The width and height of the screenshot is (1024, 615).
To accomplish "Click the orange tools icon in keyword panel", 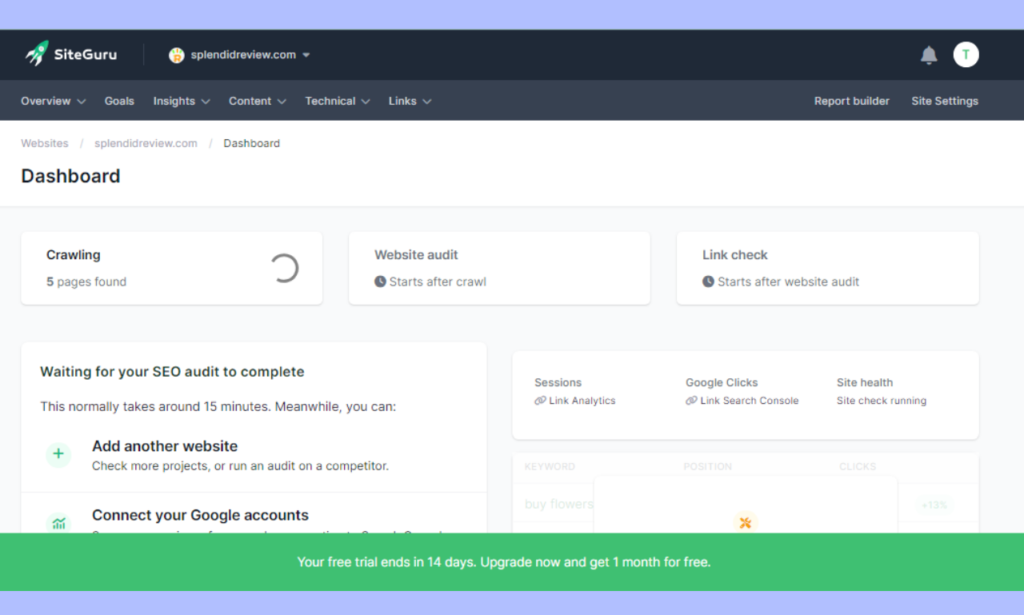I will pos(745,522).
